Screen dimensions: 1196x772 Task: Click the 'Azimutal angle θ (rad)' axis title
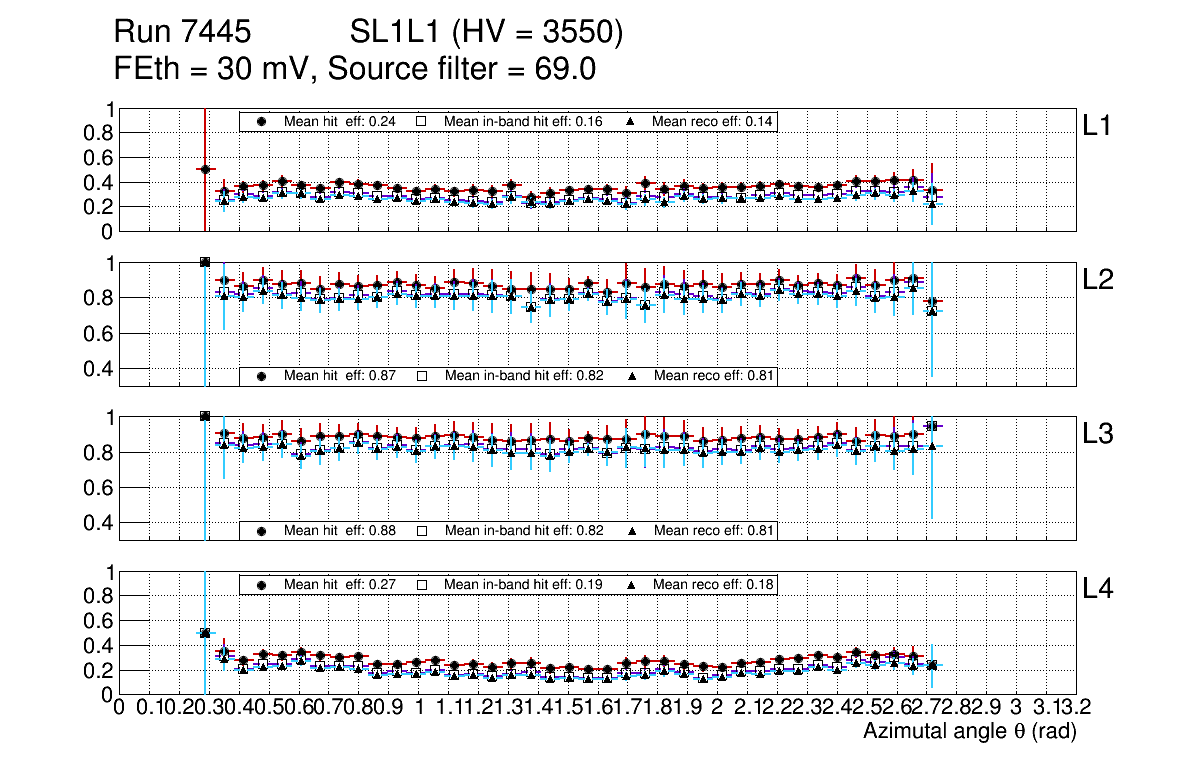tap(969, 733)
